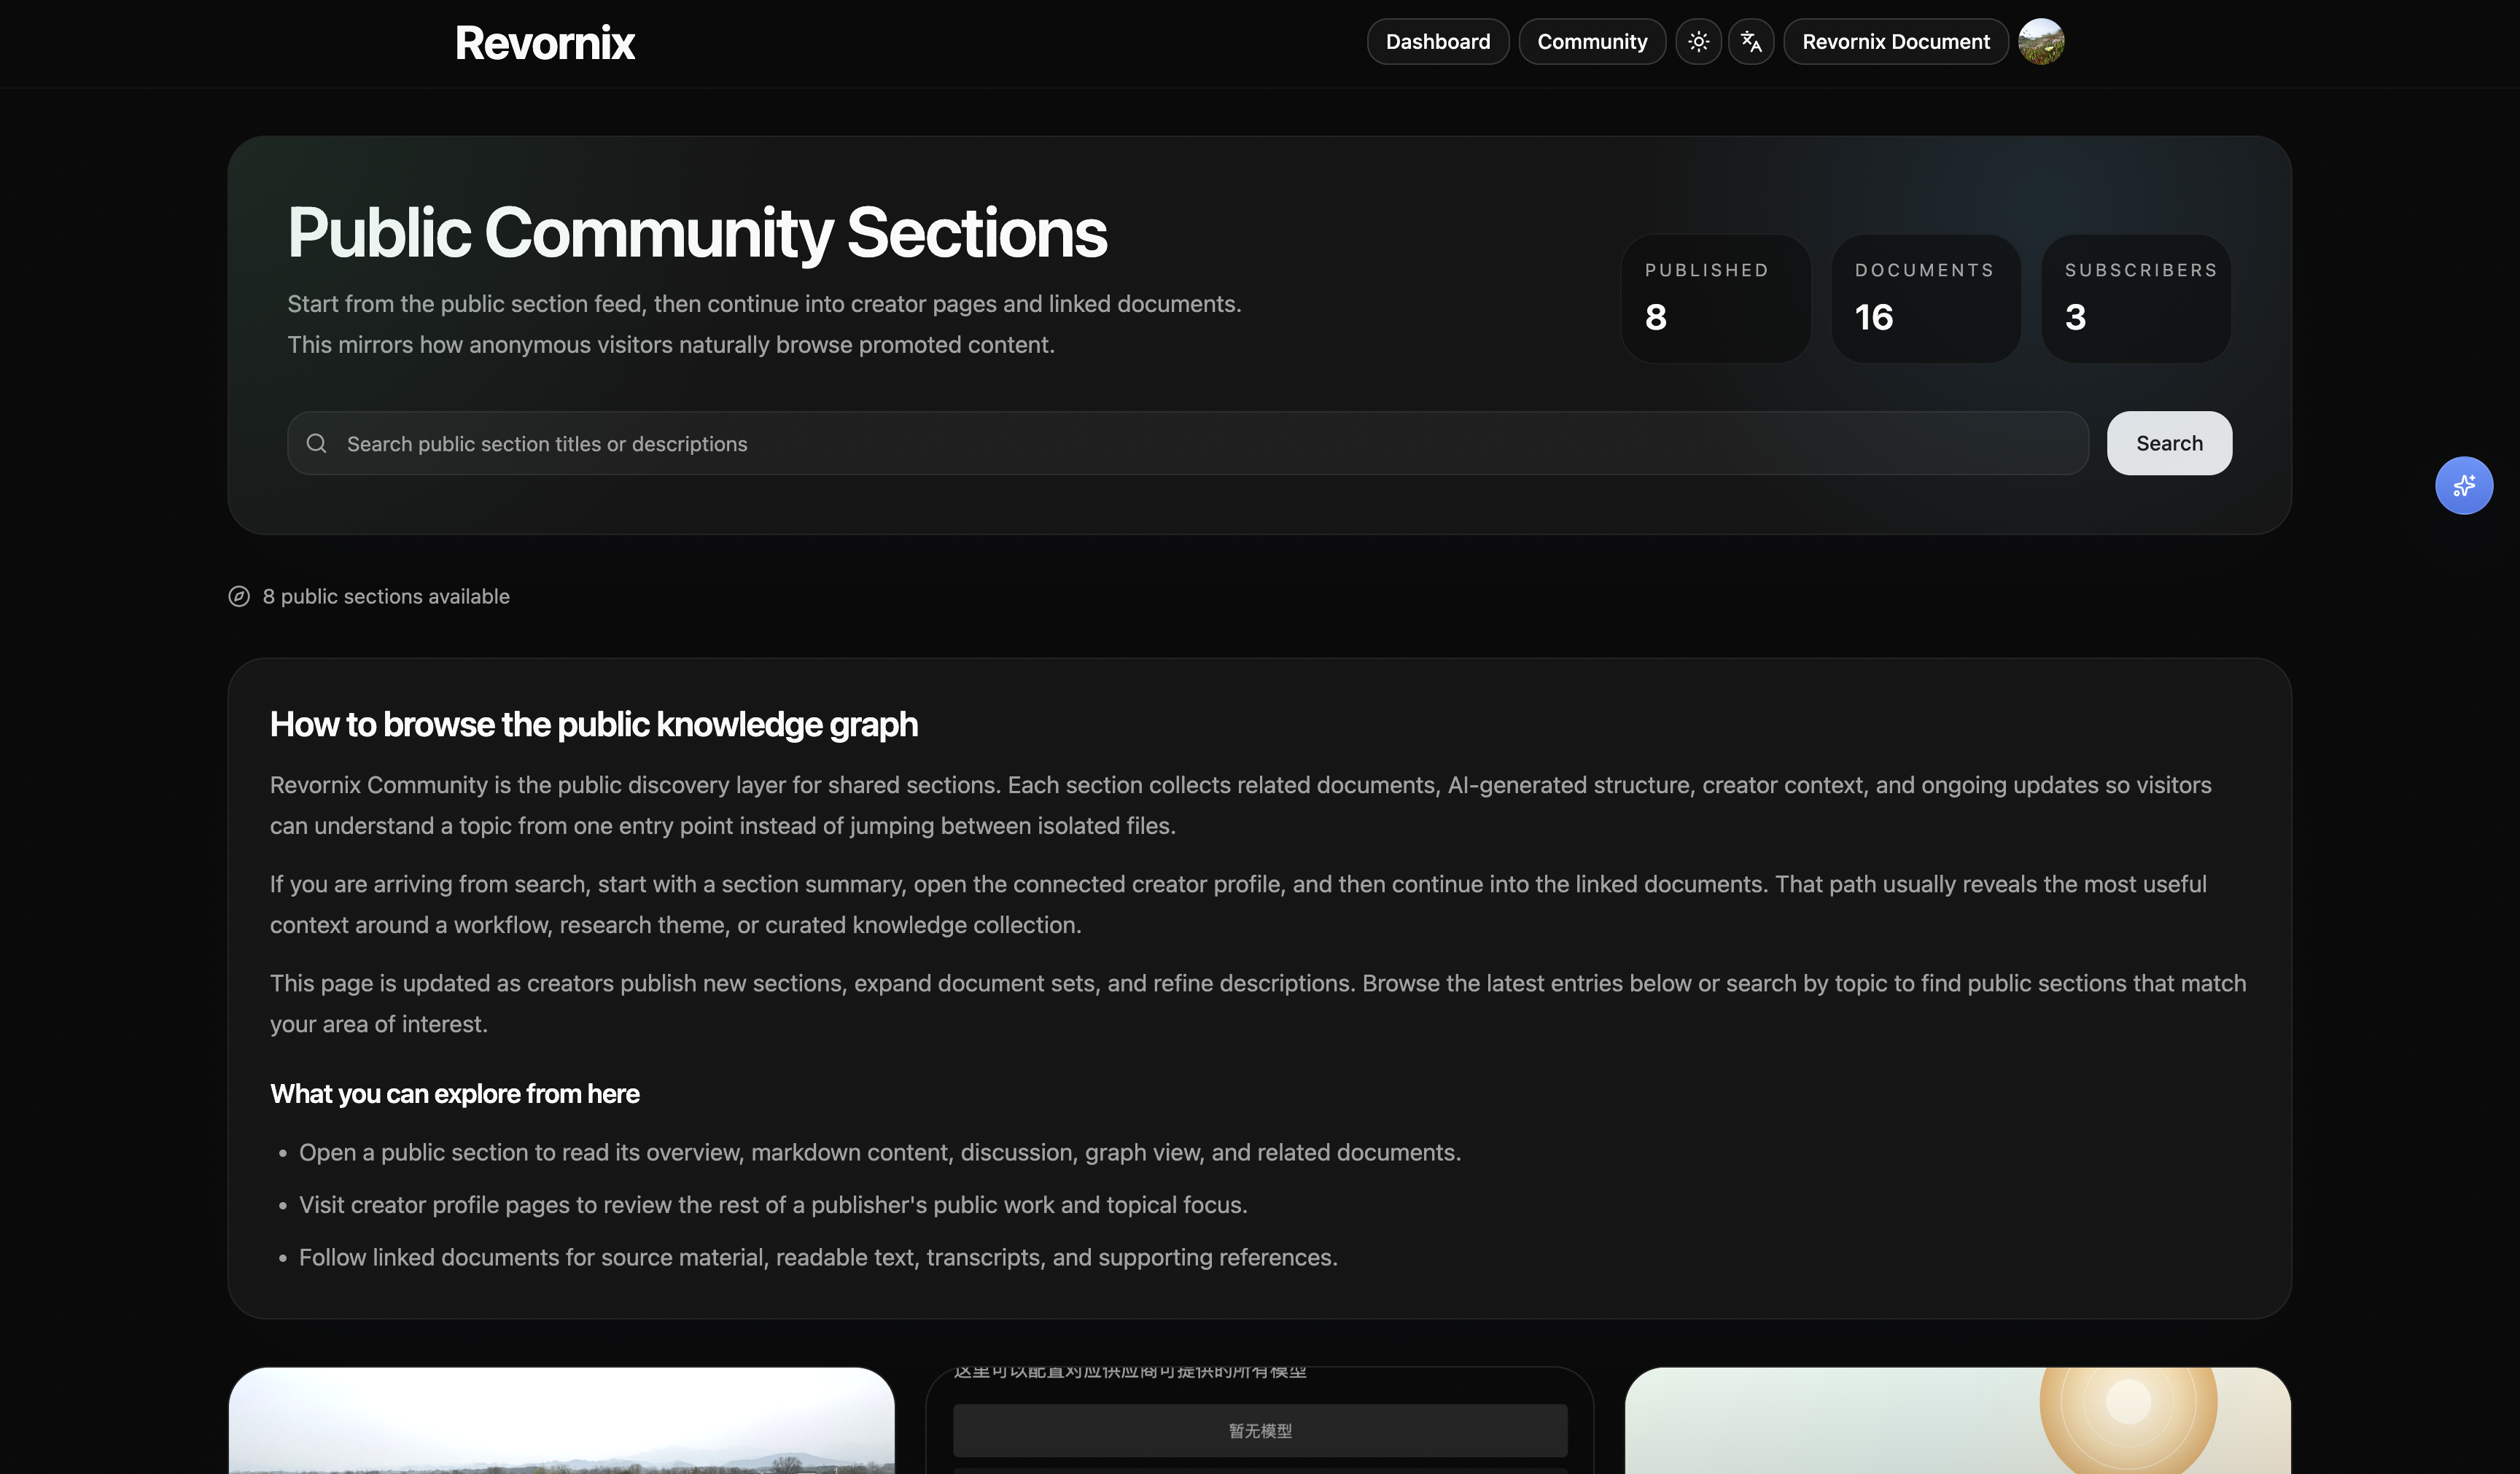
Task: Click the 暂无模型 placeholder bar
Action: pos(1259,1430)
